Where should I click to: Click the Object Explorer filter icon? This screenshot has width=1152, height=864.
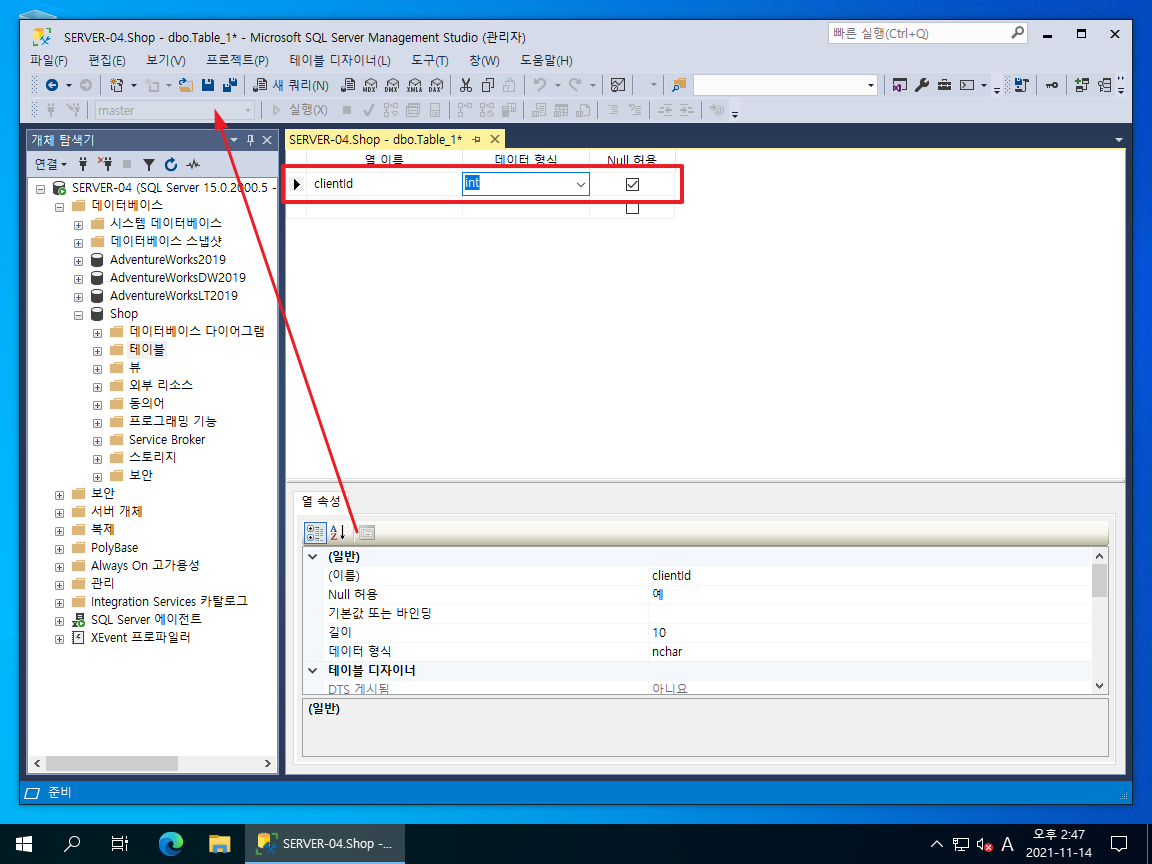click(149, 164)
